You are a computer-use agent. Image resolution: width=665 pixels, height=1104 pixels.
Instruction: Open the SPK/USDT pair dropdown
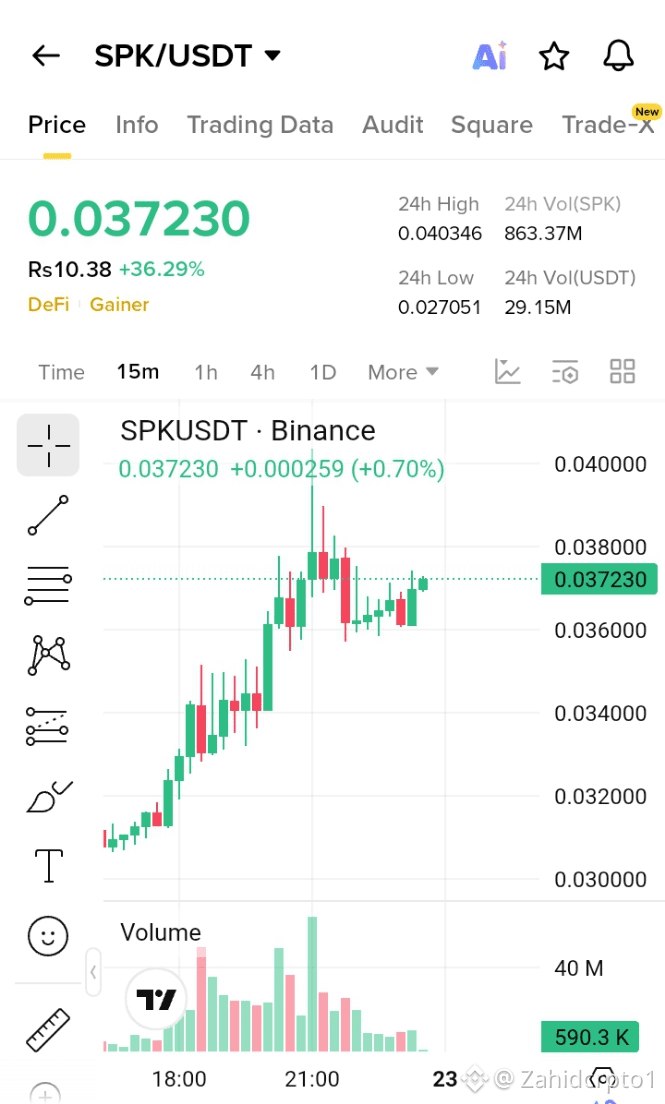pos(187,56)
